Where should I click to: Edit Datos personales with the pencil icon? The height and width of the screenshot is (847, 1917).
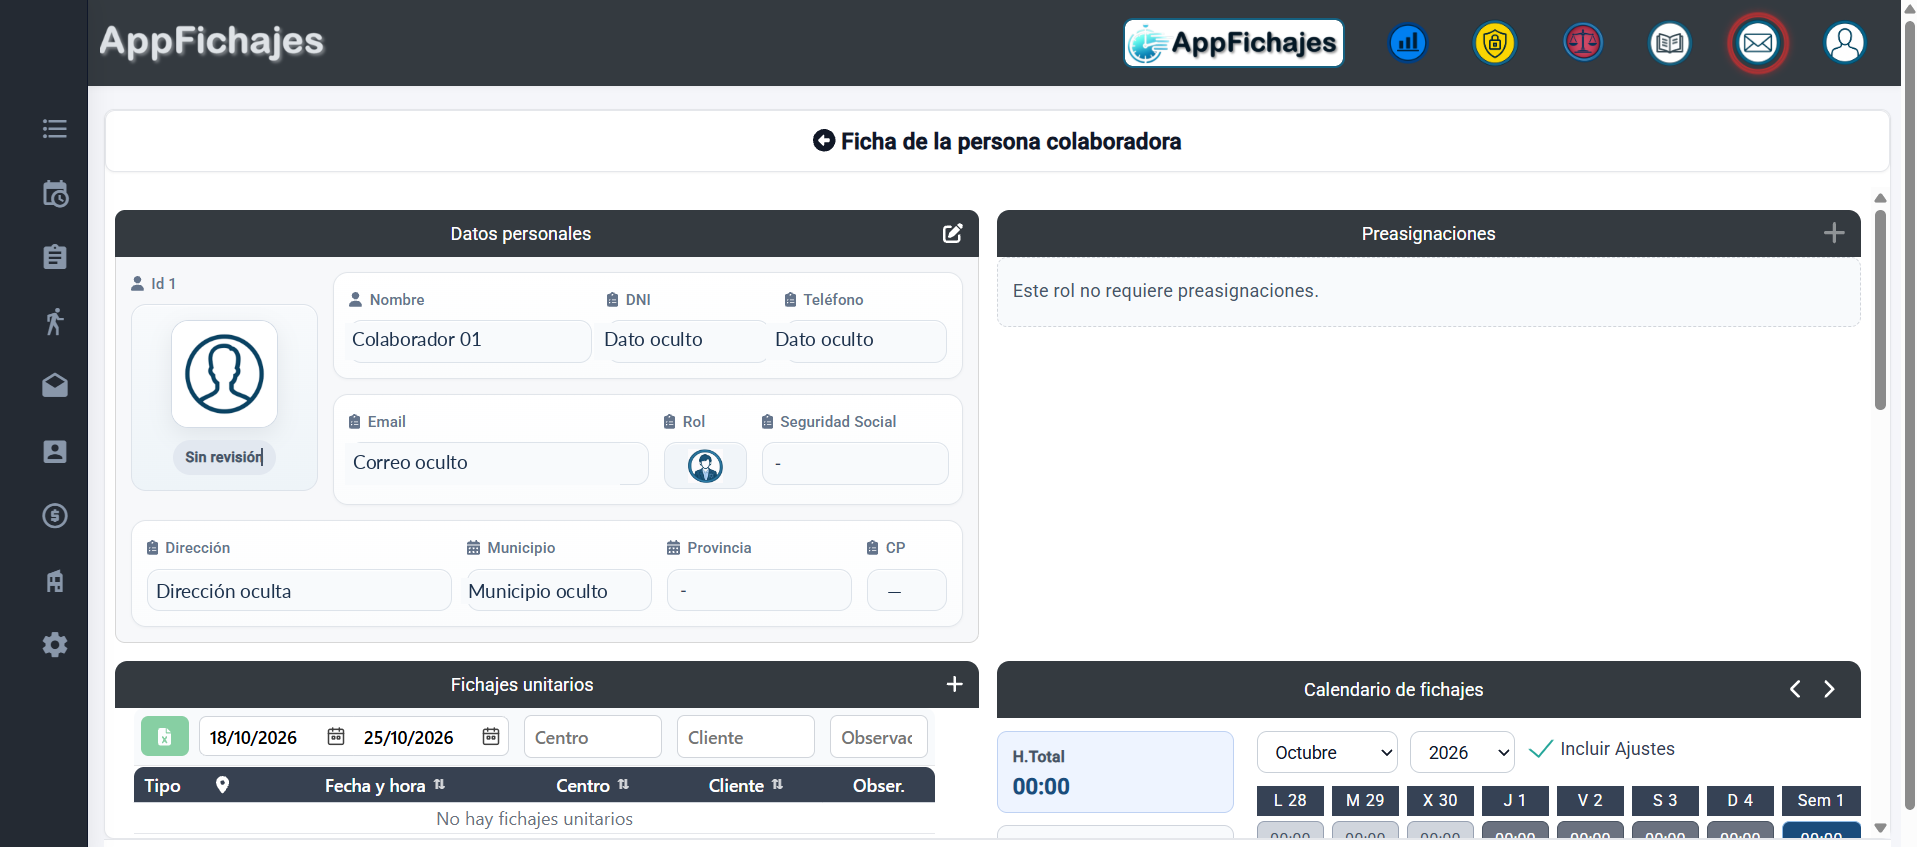point(953,233)
